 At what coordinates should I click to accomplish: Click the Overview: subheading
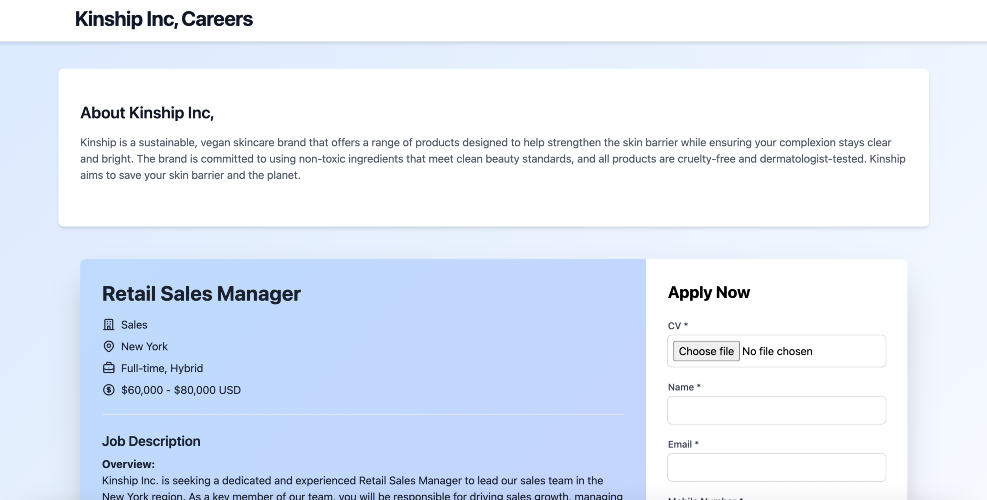click(128, 465)
